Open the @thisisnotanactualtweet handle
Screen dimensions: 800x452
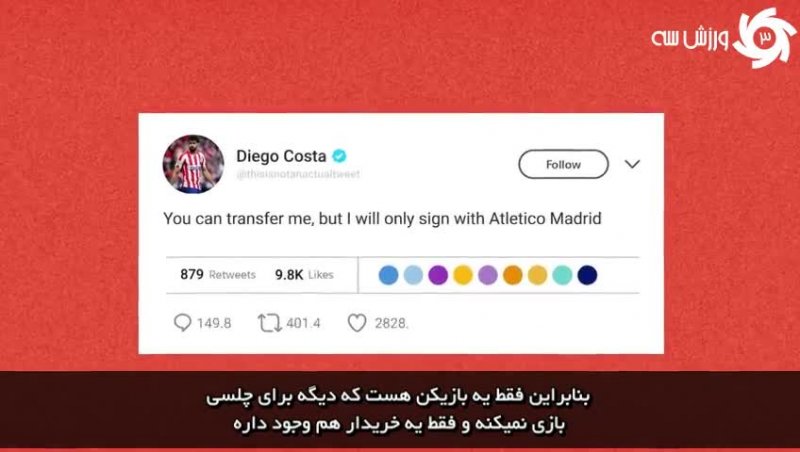pos(298,174)
